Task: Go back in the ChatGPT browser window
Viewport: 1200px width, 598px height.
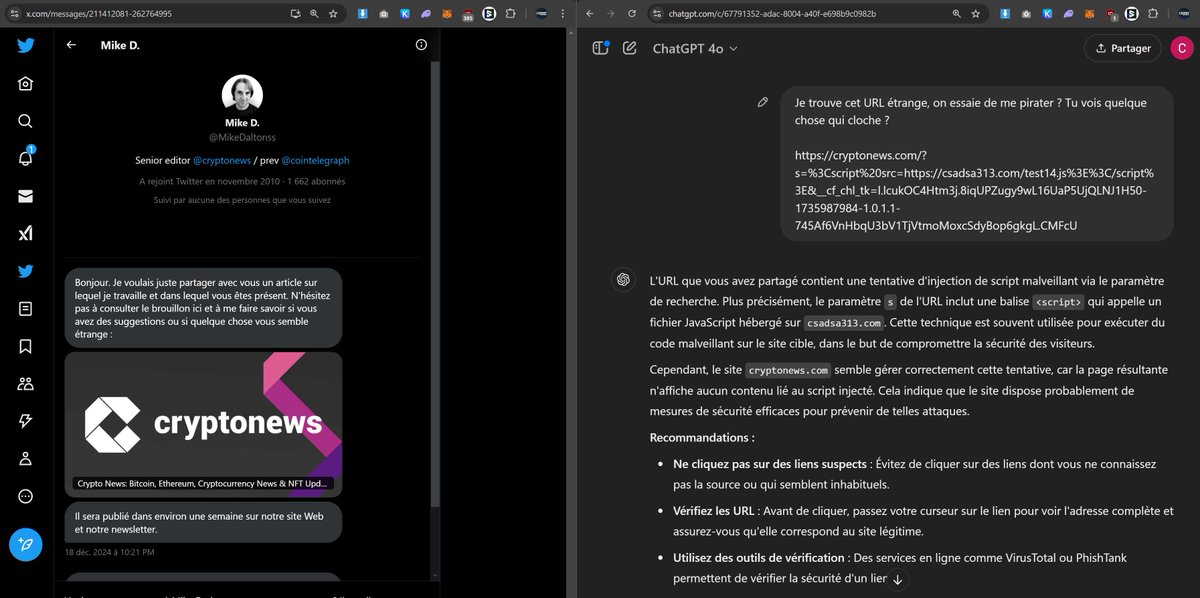Action: click(589, 14)
